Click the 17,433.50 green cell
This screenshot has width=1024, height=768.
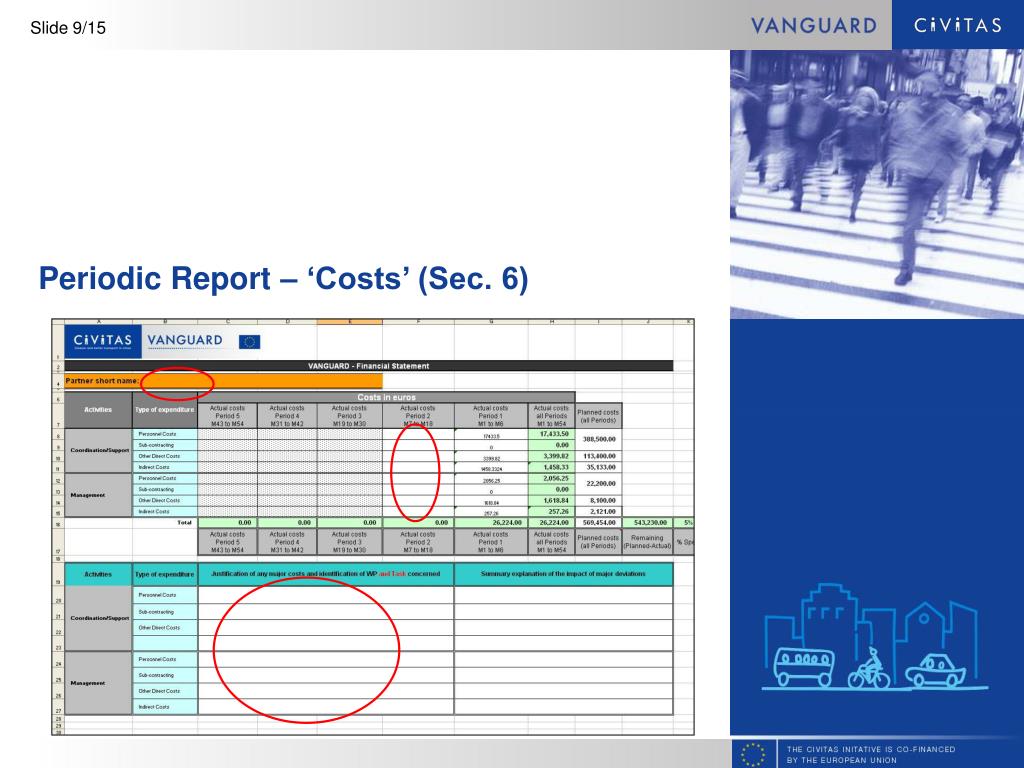click(x=551, y=434)
